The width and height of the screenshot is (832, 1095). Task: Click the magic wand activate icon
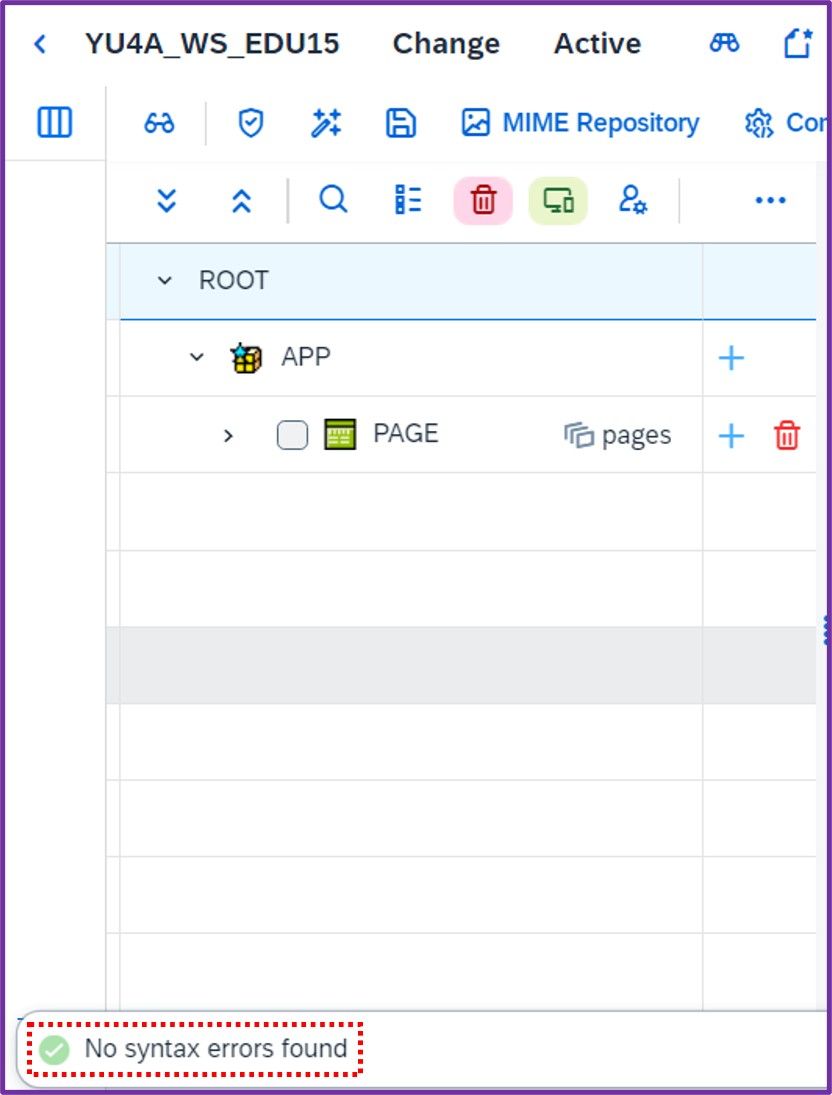point(326,123)
